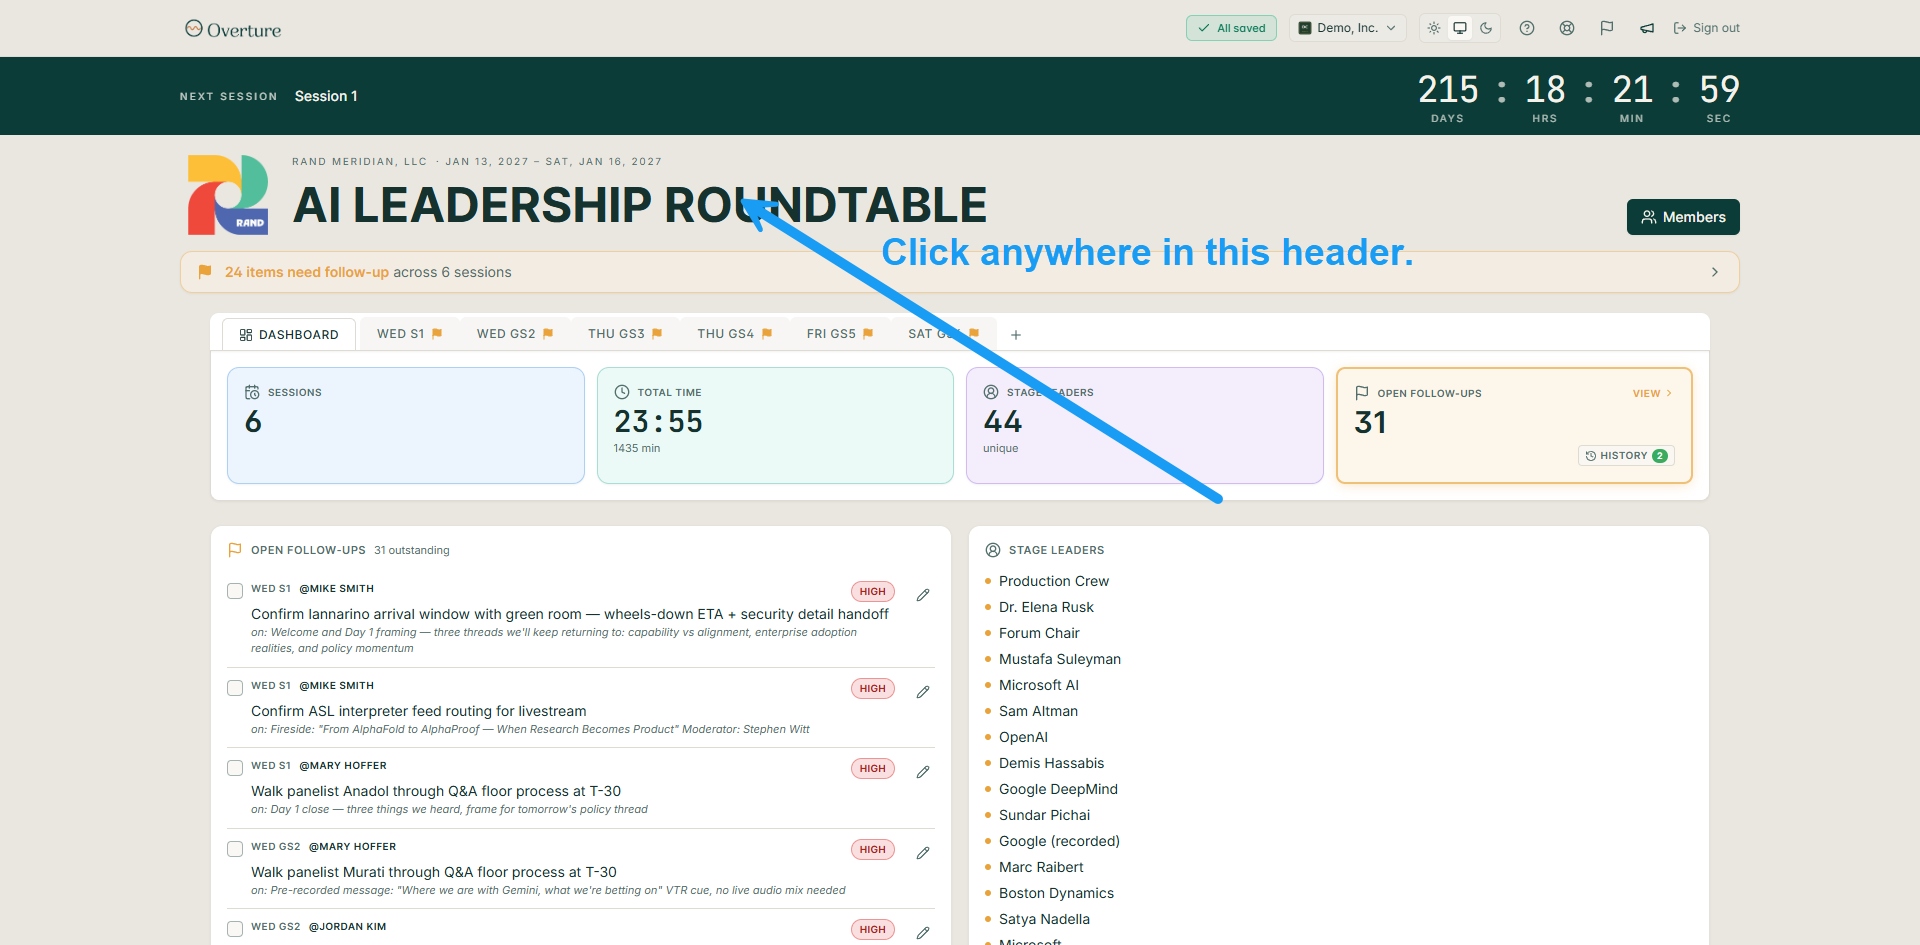Switch to the WED GS2 tab
This screenshot has height=945, width=1920.
click(515, 334)
